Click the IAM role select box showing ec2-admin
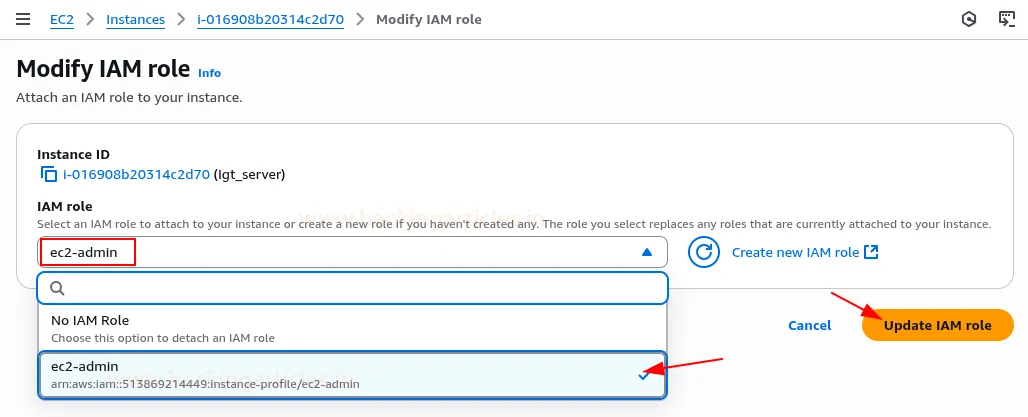The image size is (1028, 417). pos(340,253)
